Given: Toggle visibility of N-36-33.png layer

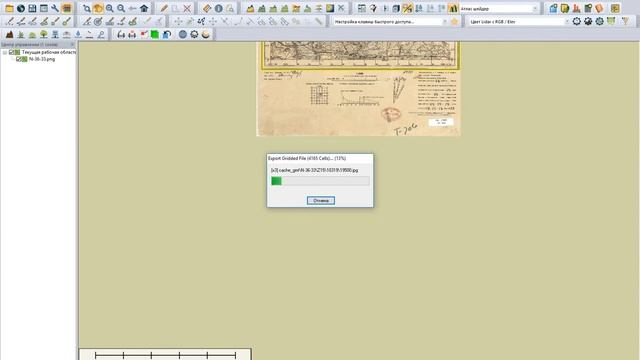Looking at the screenshot, I should [19, 59].
